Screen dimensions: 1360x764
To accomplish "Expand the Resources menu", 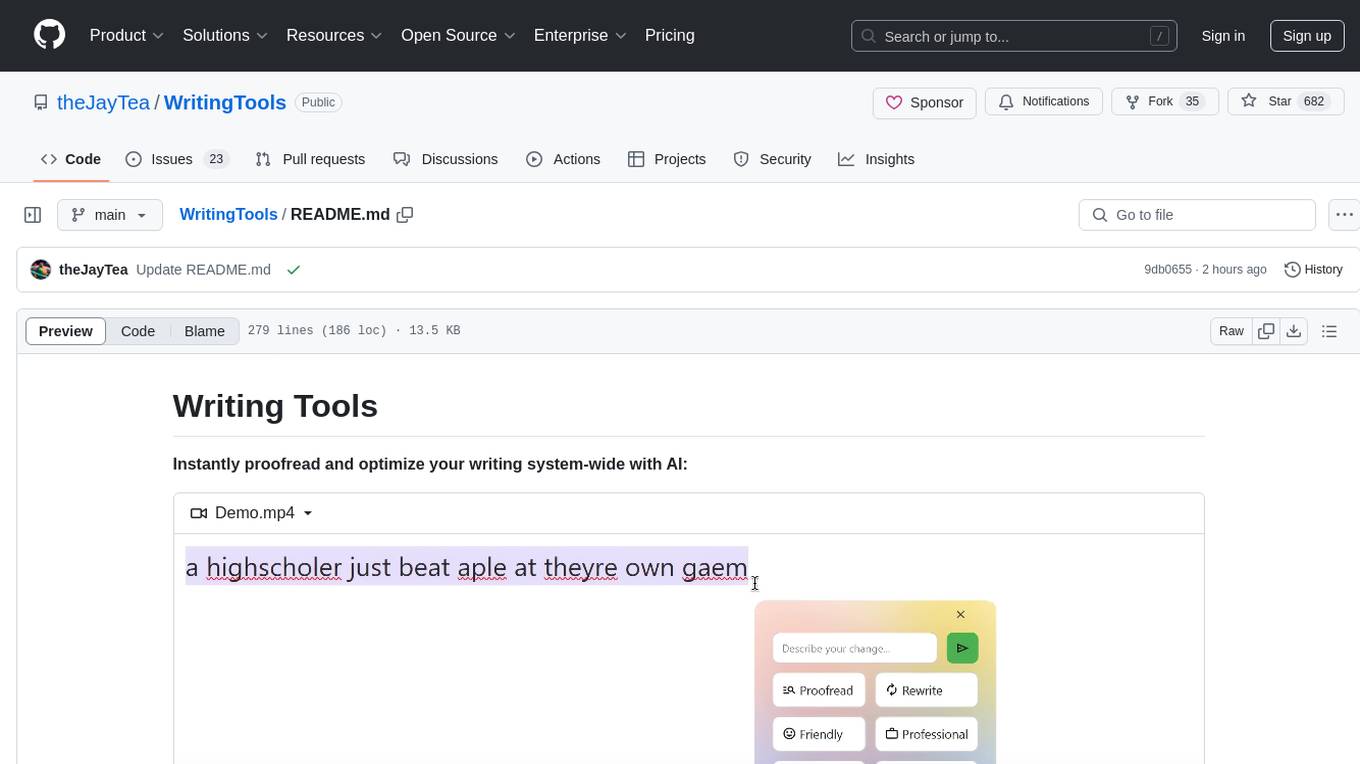I will (x=334, y=35).
